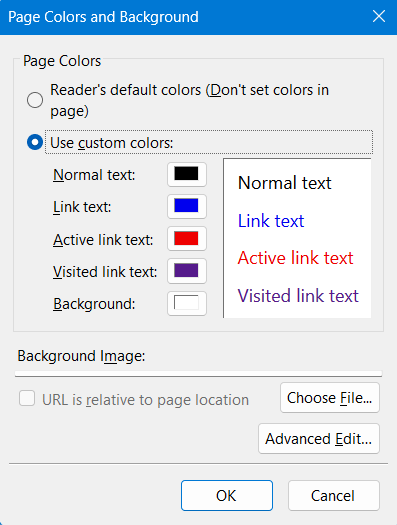Image resolution: width=397 pixels, height=525 pixels.
Task: Select Reader's default colors radio button
Action: 35,100
